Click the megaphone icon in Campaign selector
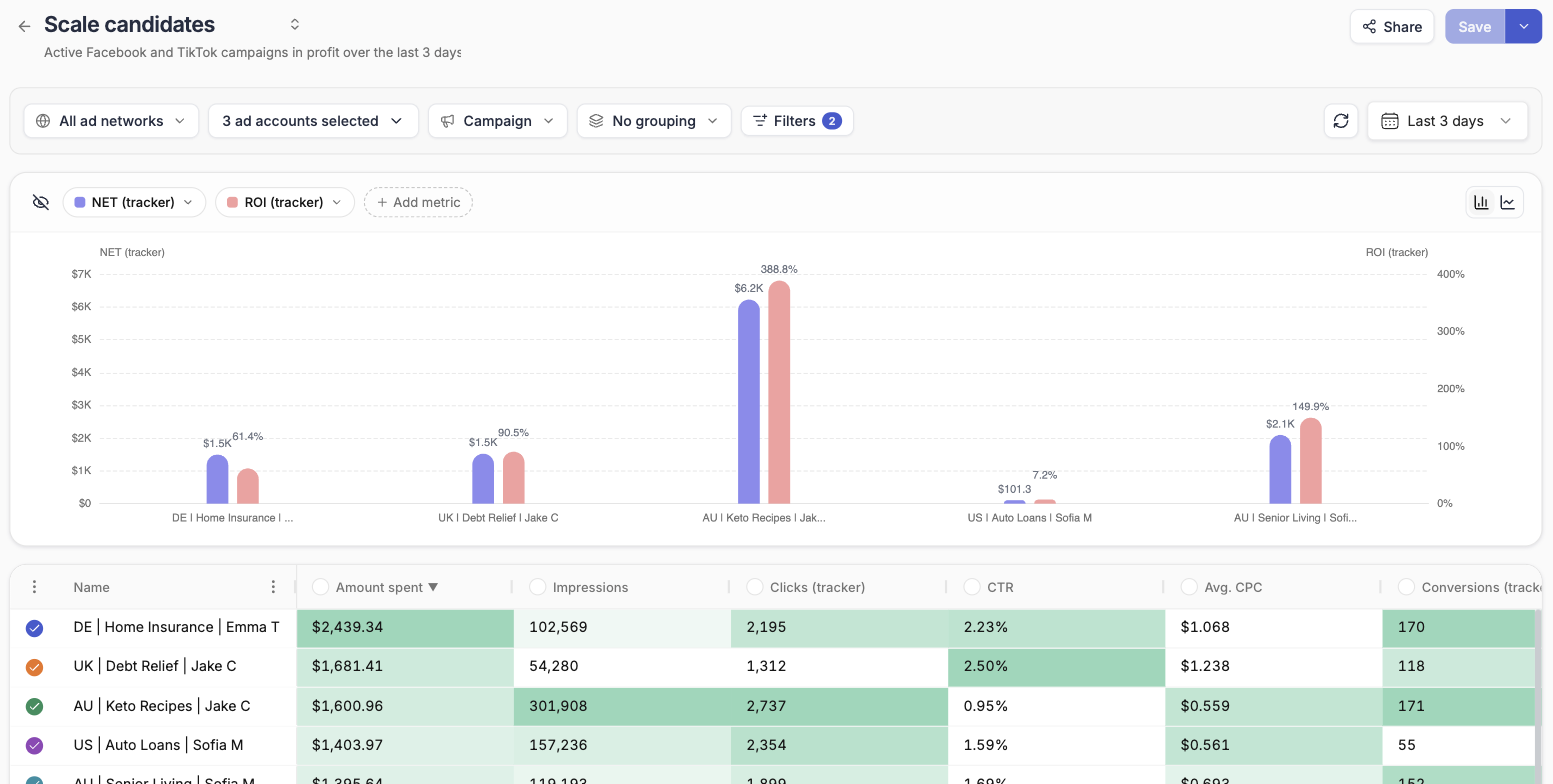Image resolution: width=1553 pixels, height=784 pixels. pyautogui.click(x=448, y=121)
